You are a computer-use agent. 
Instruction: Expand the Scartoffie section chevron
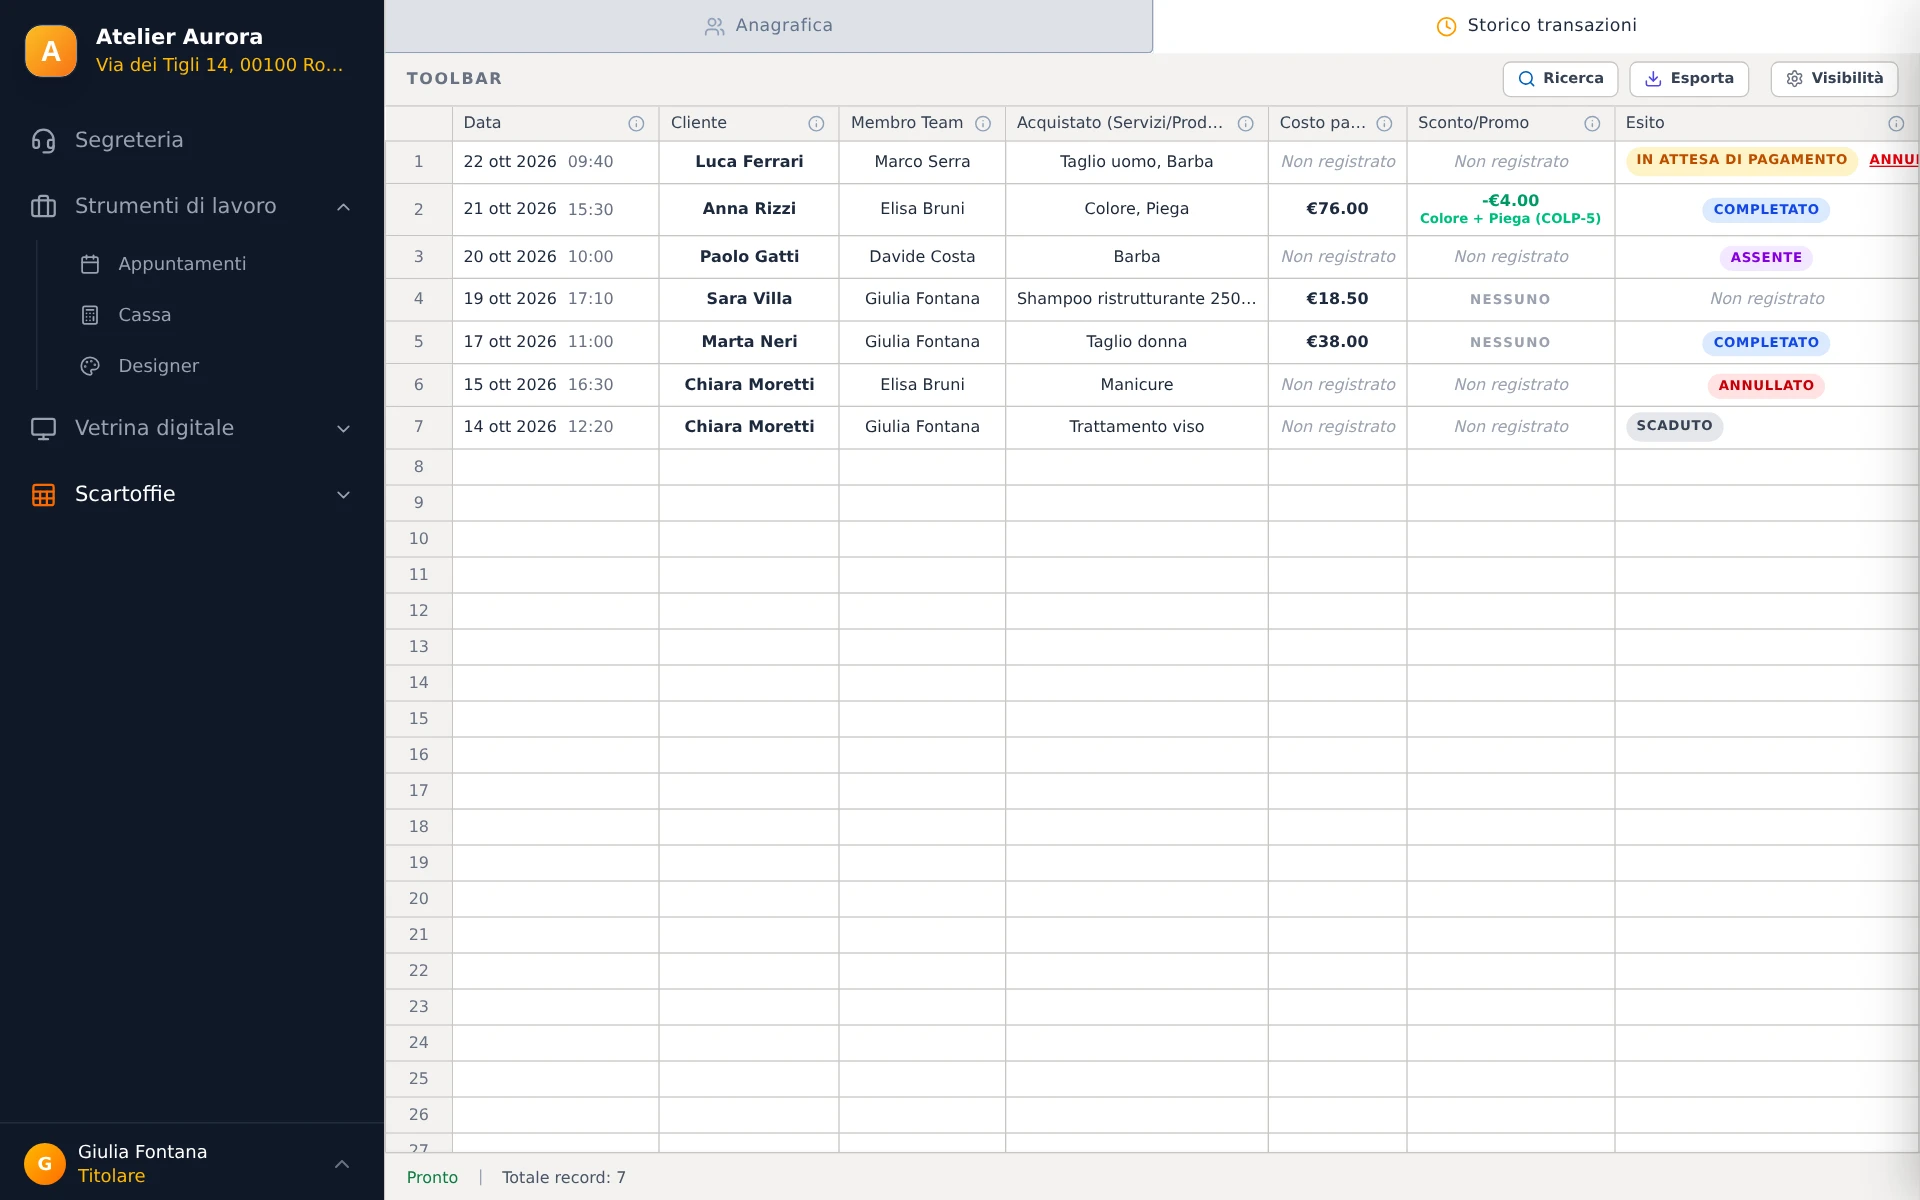click(x=343, y=495)
